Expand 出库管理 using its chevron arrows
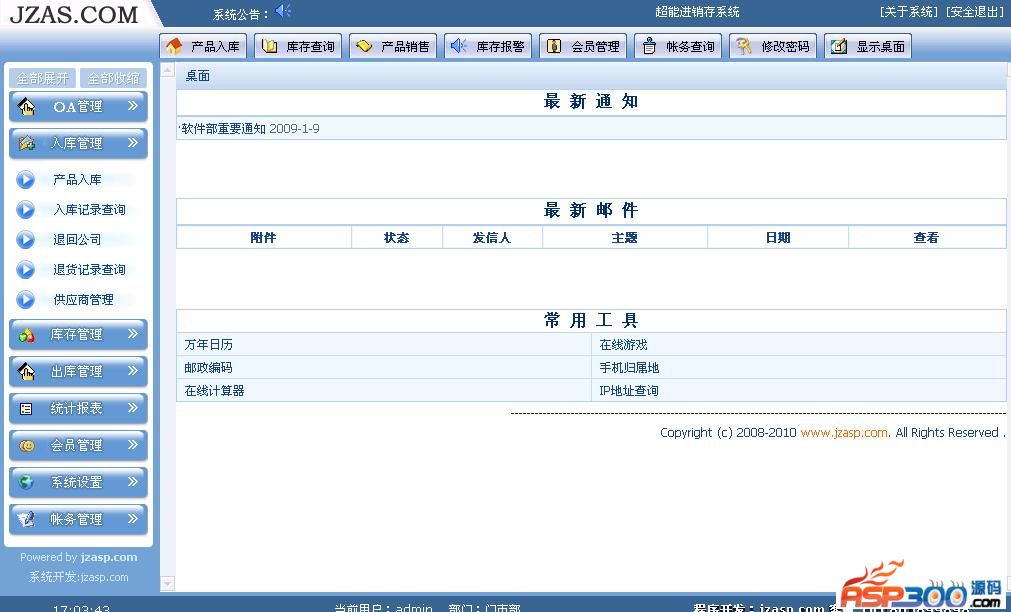 coord(133,371)
